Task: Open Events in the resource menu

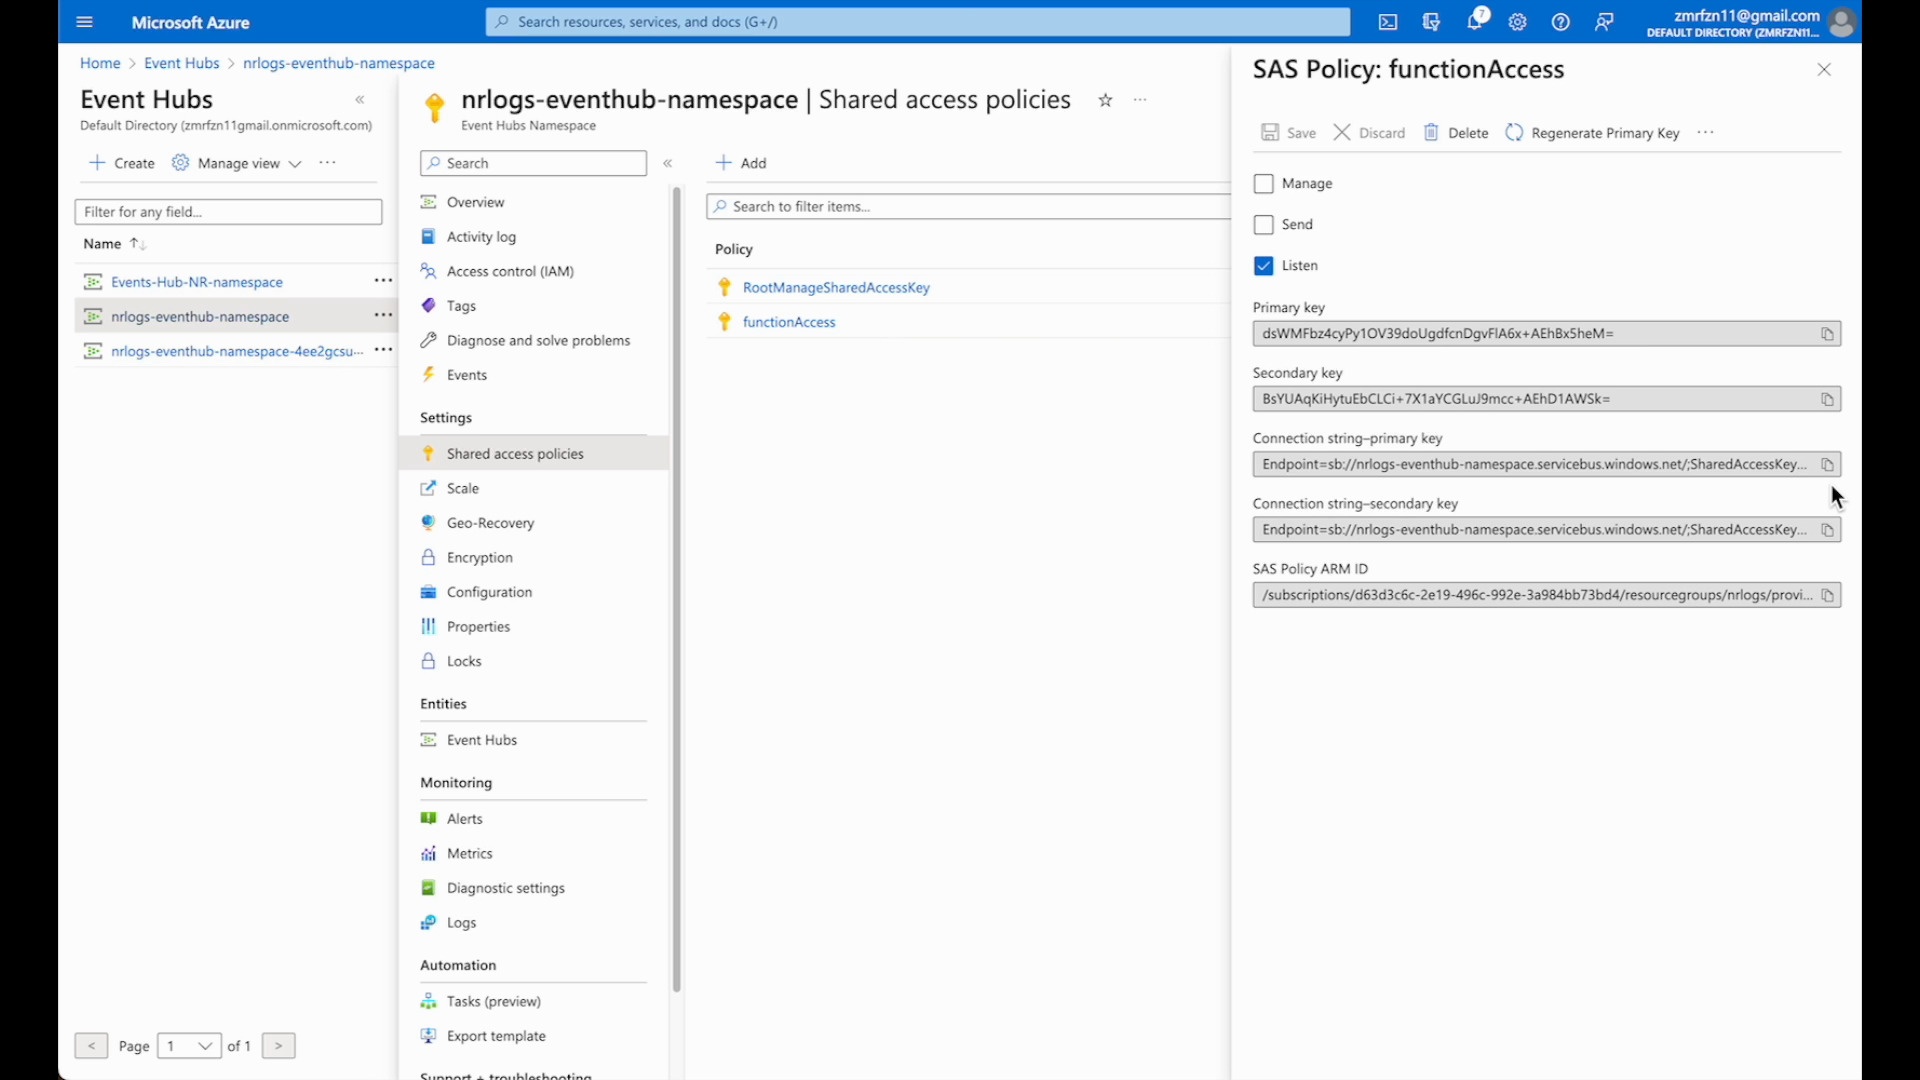Action: pos(467,375)
